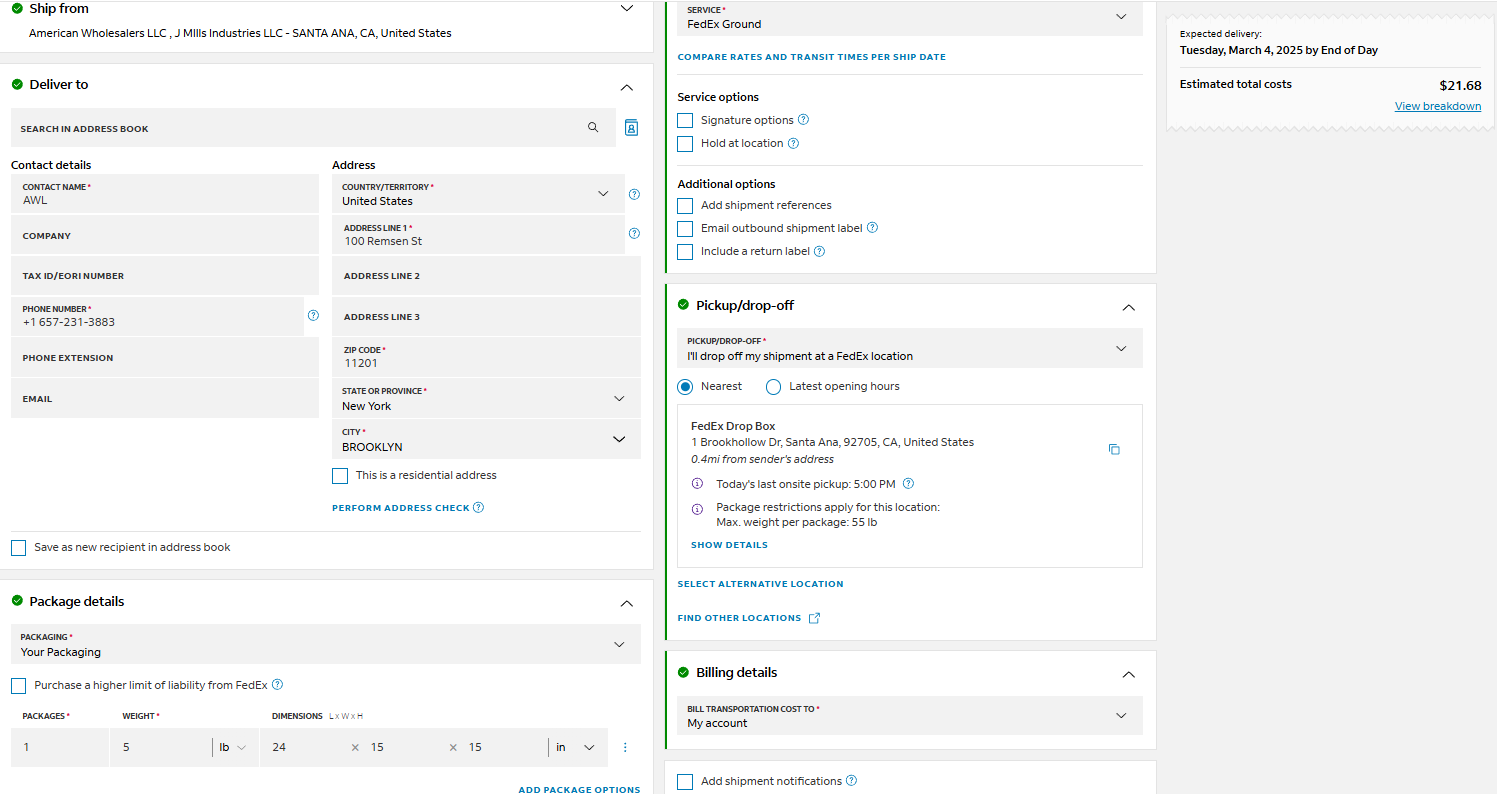Select the Nearest radio option
This screenshot has width=1497, height=794.
(685, 387)
